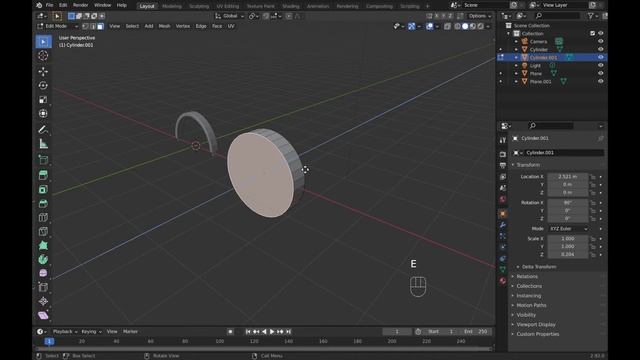Uncheck the Collection exclude checkbox
Screen dimensions: 640x360
[592, 33]
